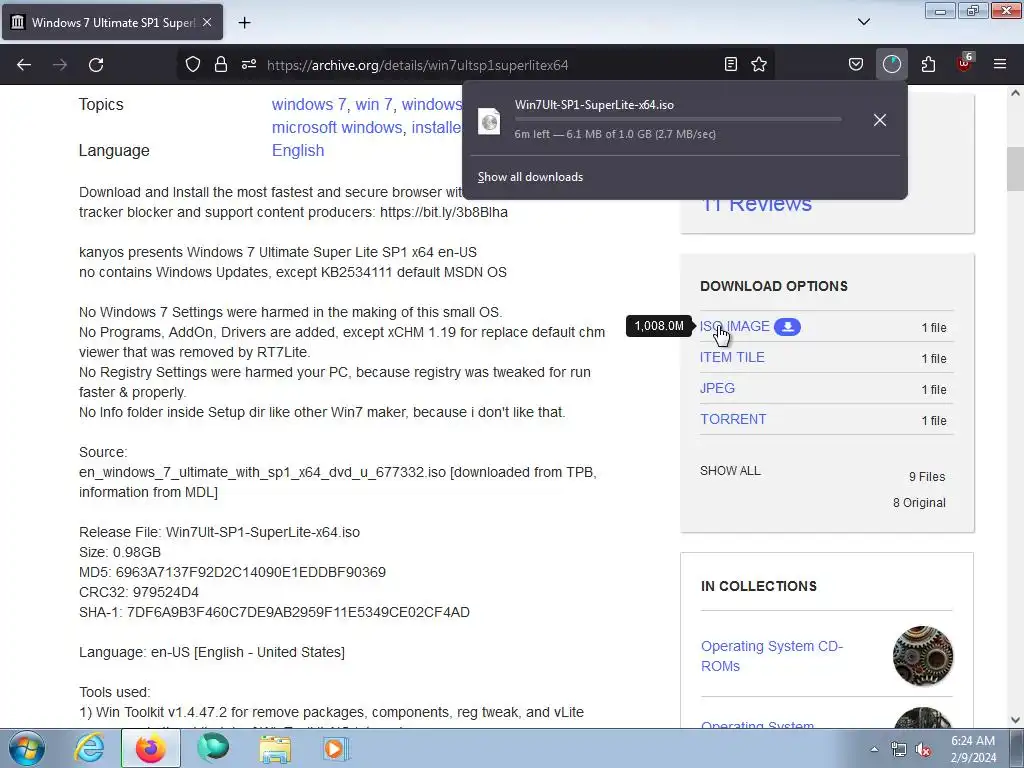Viewport: 1024px width, 768px height.
Task: Click the 'win 7' topic link
Action: pyautogui.click(x=374, y=104)
